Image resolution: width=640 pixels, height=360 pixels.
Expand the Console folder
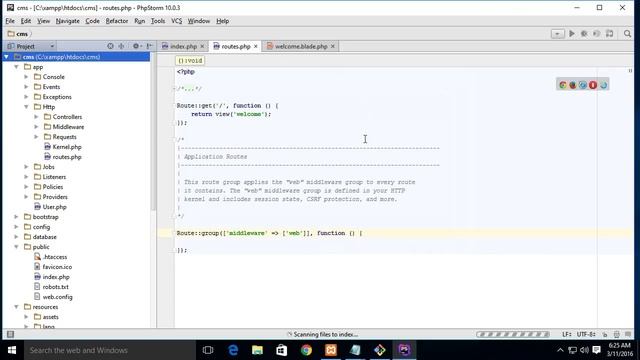pos(26,77)
